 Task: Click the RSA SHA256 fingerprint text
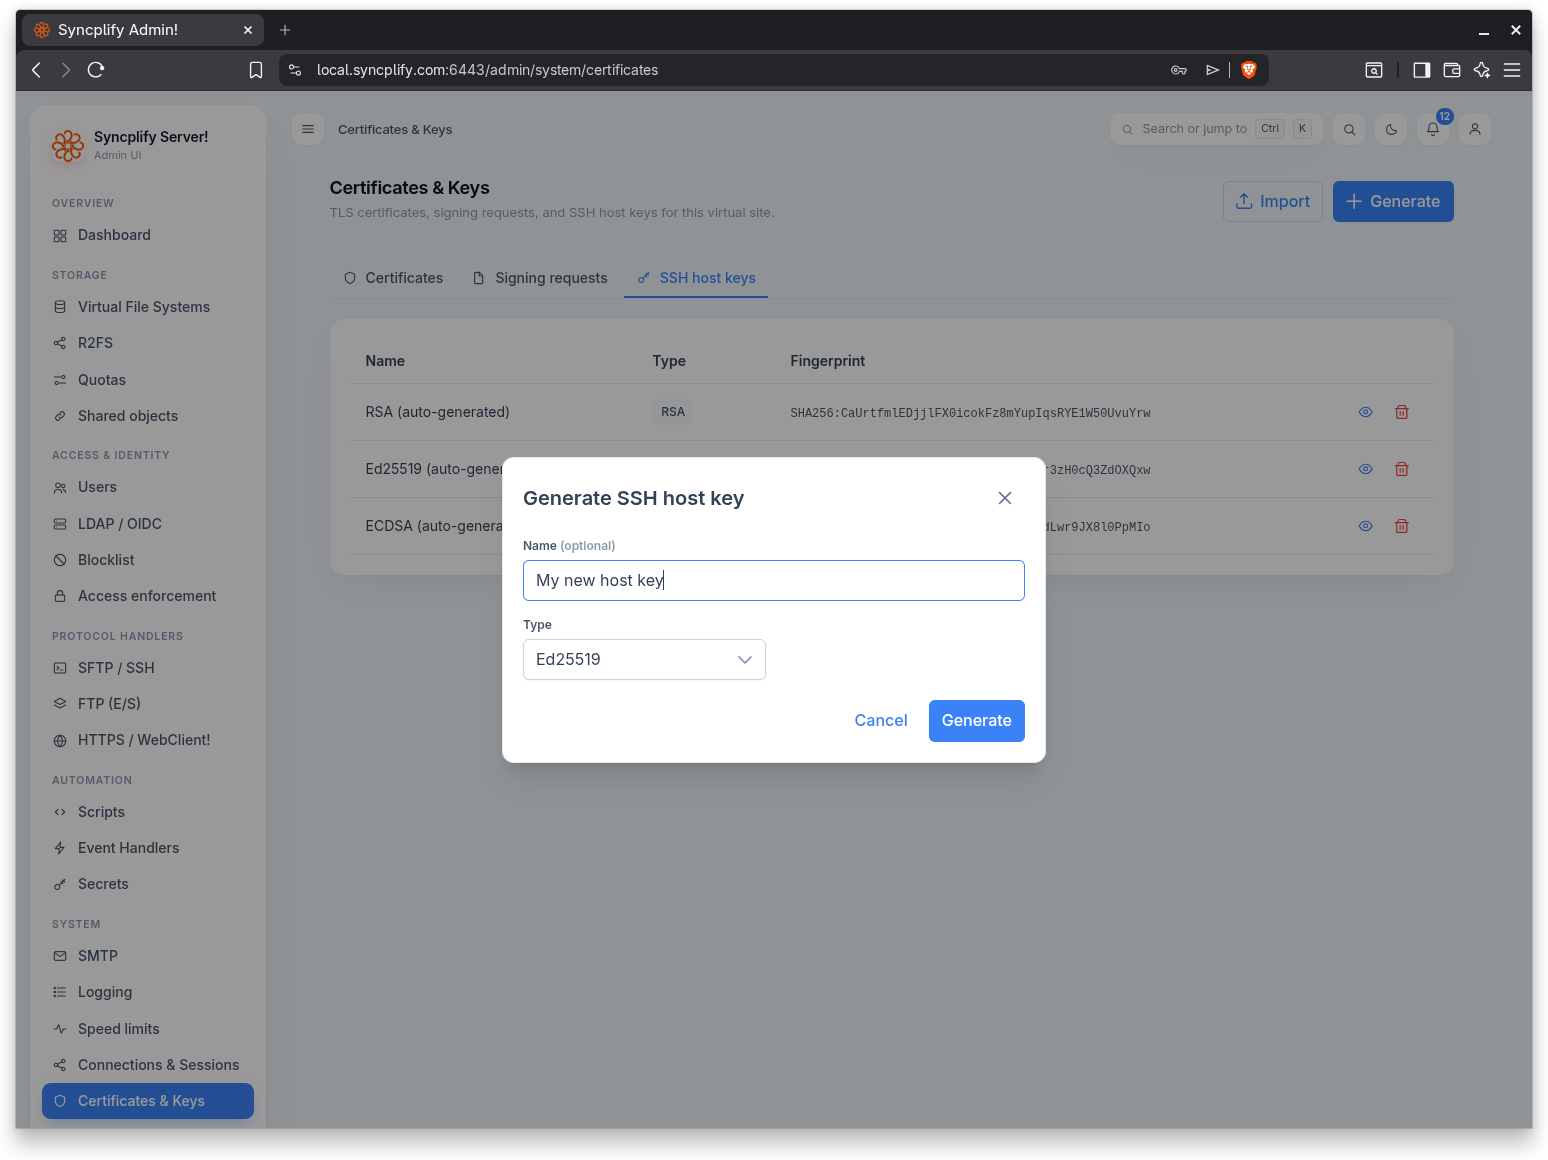970,413
